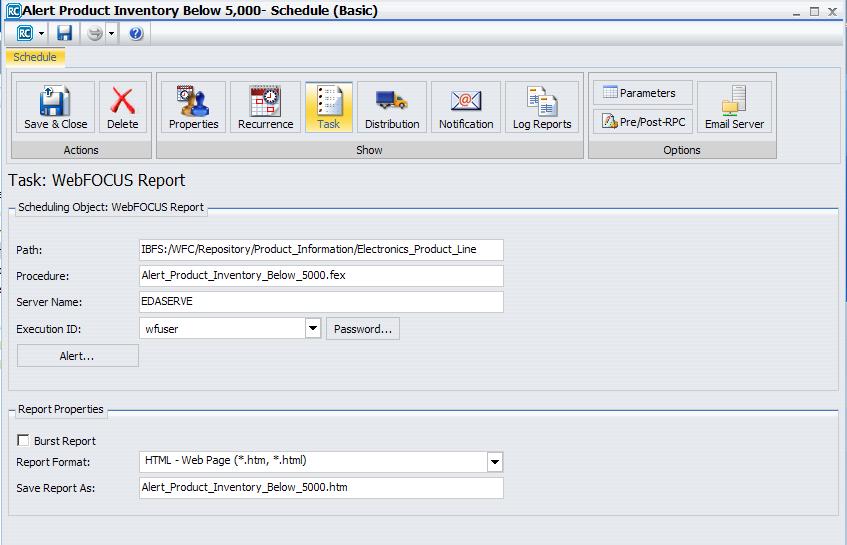
Task: Open Email Server settings
Action: pyautogui.click(x=734, y=107)
